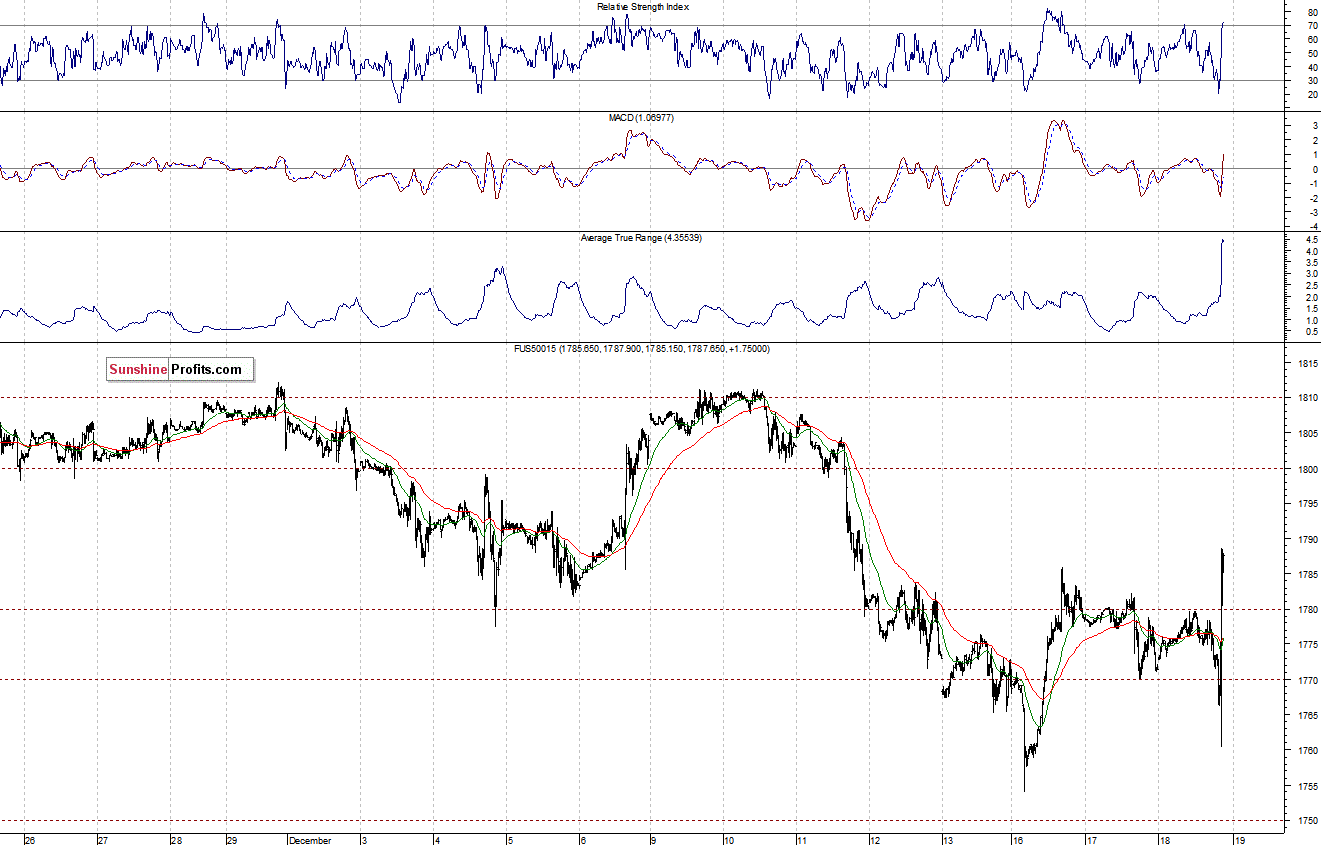Click the 9 date label on time axis
Image resolution: width=1321 pixels, height=845 pixels.
[654, 840]
